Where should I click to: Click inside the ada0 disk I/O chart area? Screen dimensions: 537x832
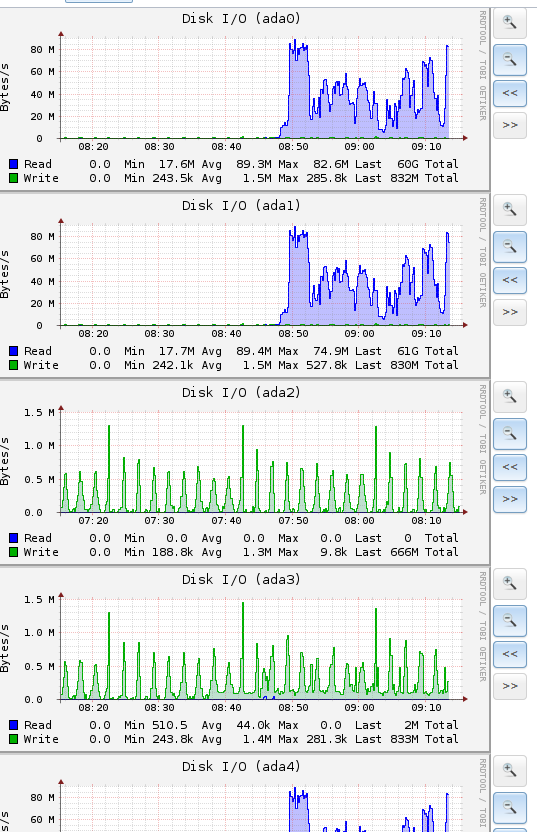click(x=261, y=88)
